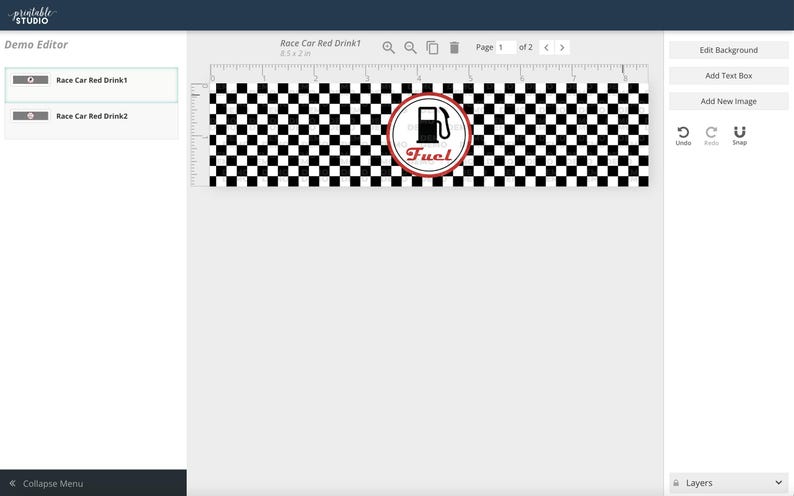Click the Race Car Red Drink1 title
The height and width of the screenshot is (496, 794).
320,44
